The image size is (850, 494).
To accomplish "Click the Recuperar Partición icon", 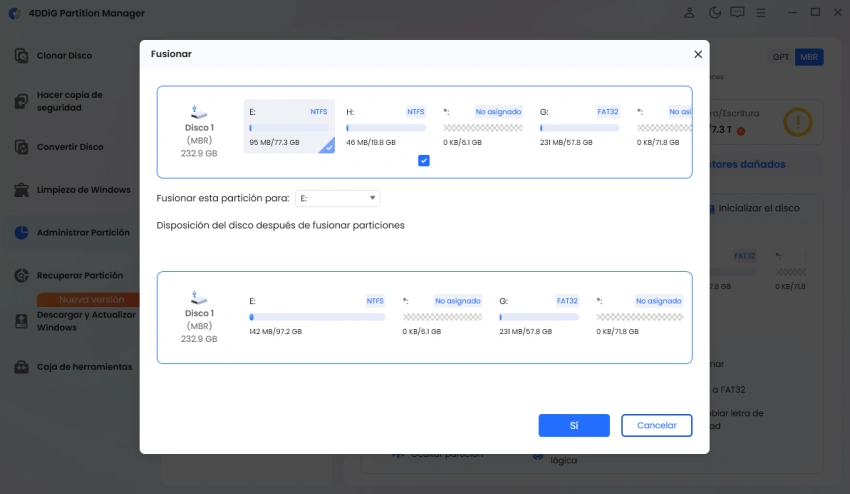I will [21, 275].
